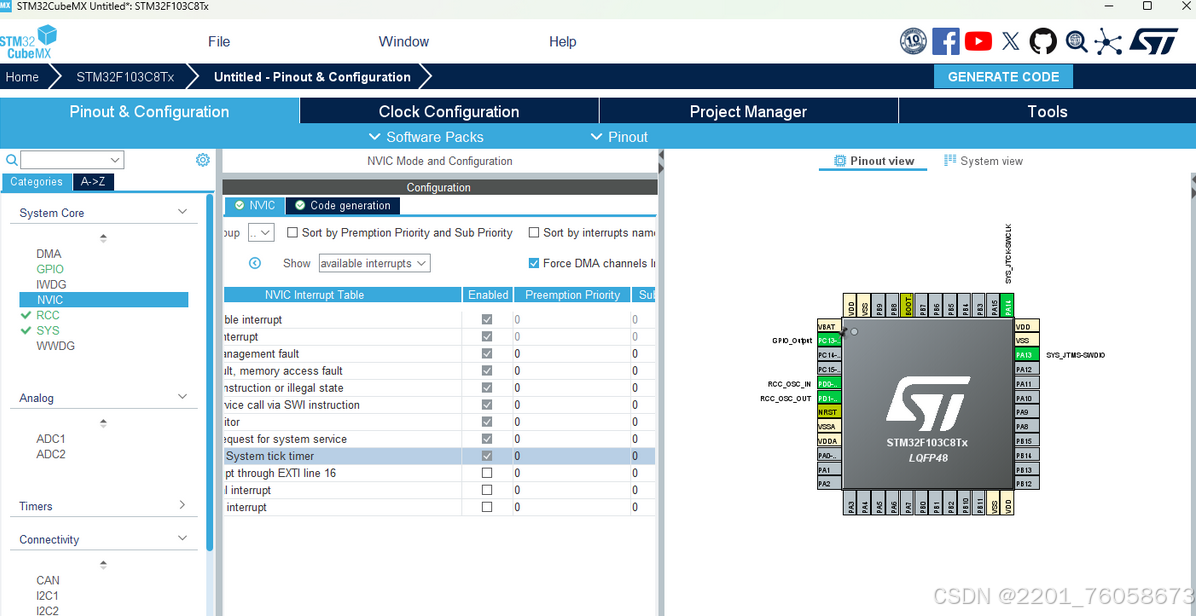Switch to the Code generation tab
The image size is (1199, 616).
(343, 206)
